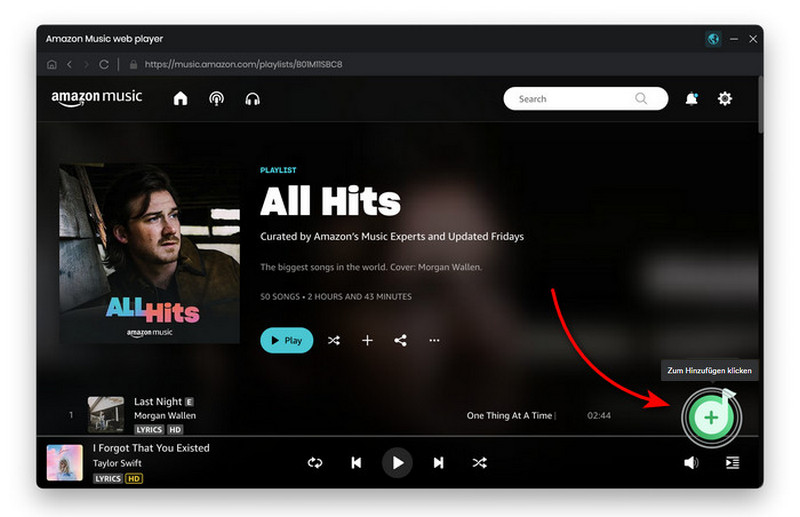Open All Hits playlist cover art
800x517 pixels.
pos(149,254)
